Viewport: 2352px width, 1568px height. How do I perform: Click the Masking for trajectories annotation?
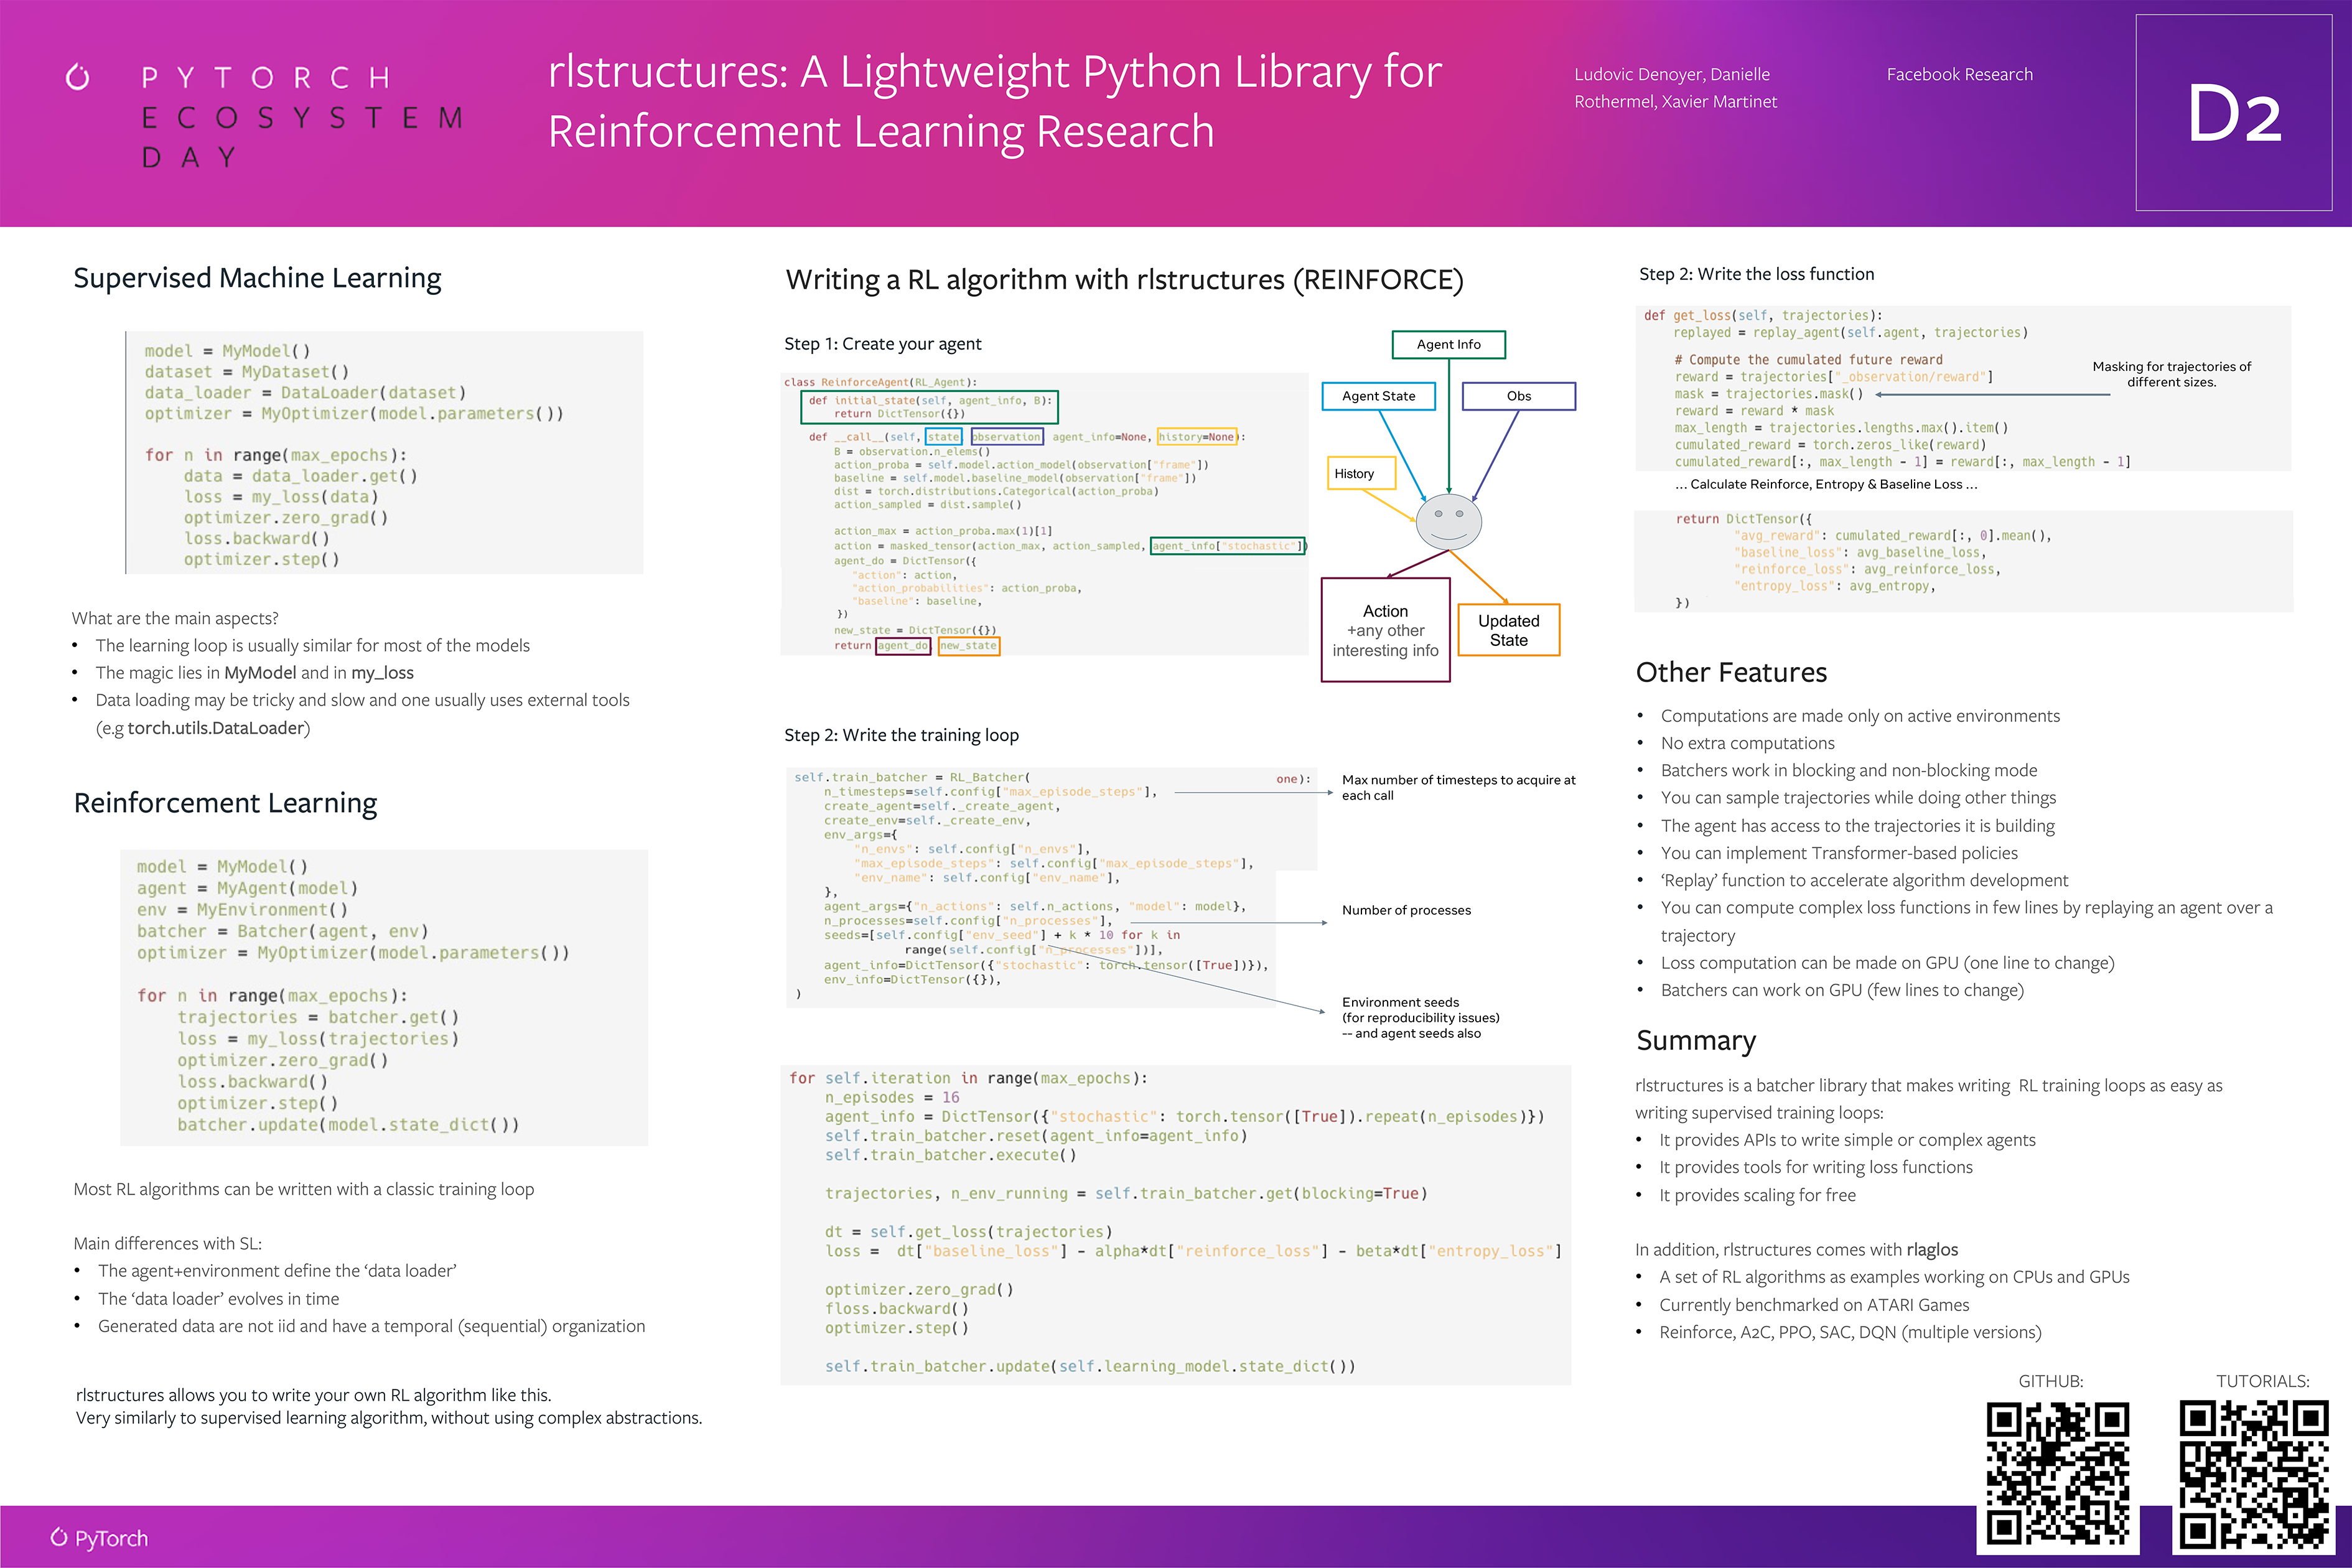pyautogui.click(x=2171, y=374)
